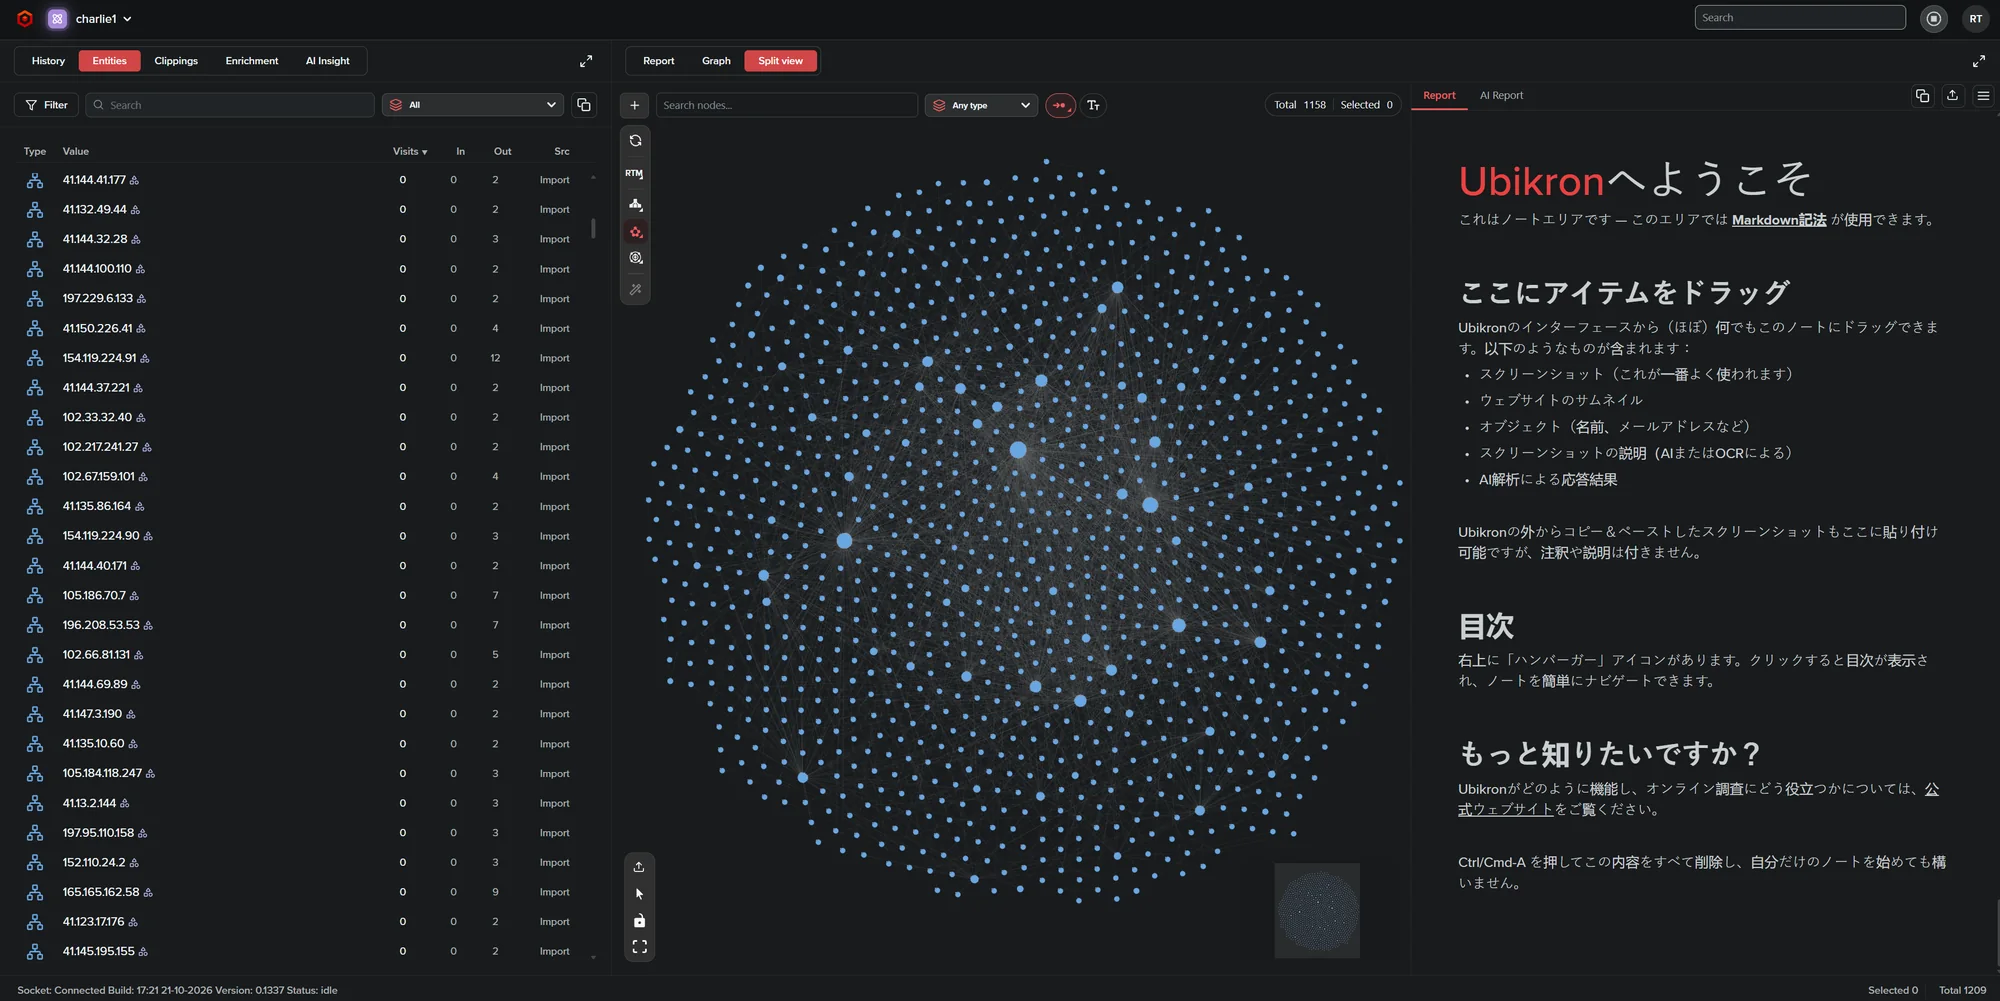Click the Search nodes input field
This screenshot has height=1001, width=2000.
coord(787,105)
